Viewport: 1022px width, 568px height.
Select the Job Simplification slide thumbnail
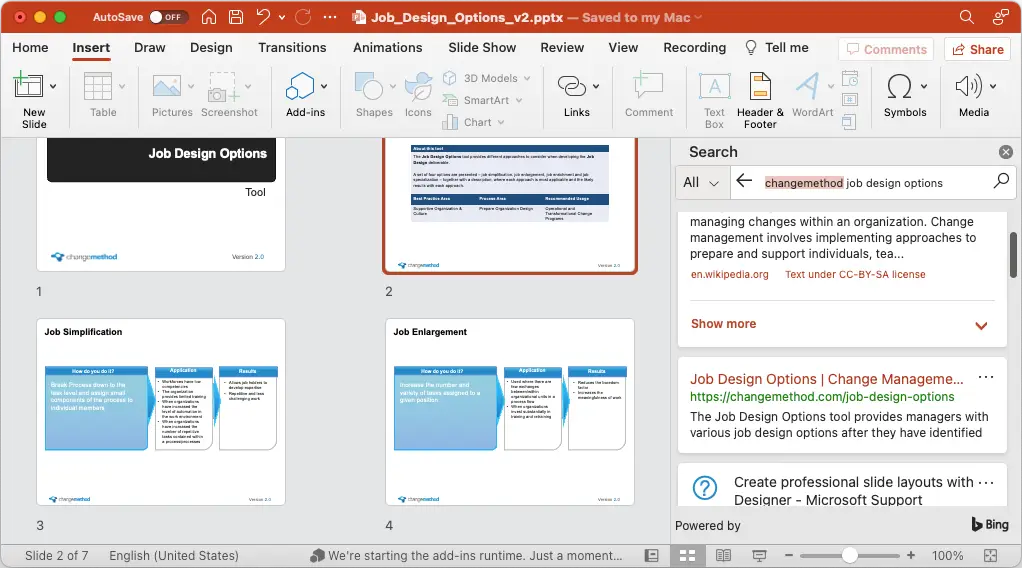(x=161, y=412)
